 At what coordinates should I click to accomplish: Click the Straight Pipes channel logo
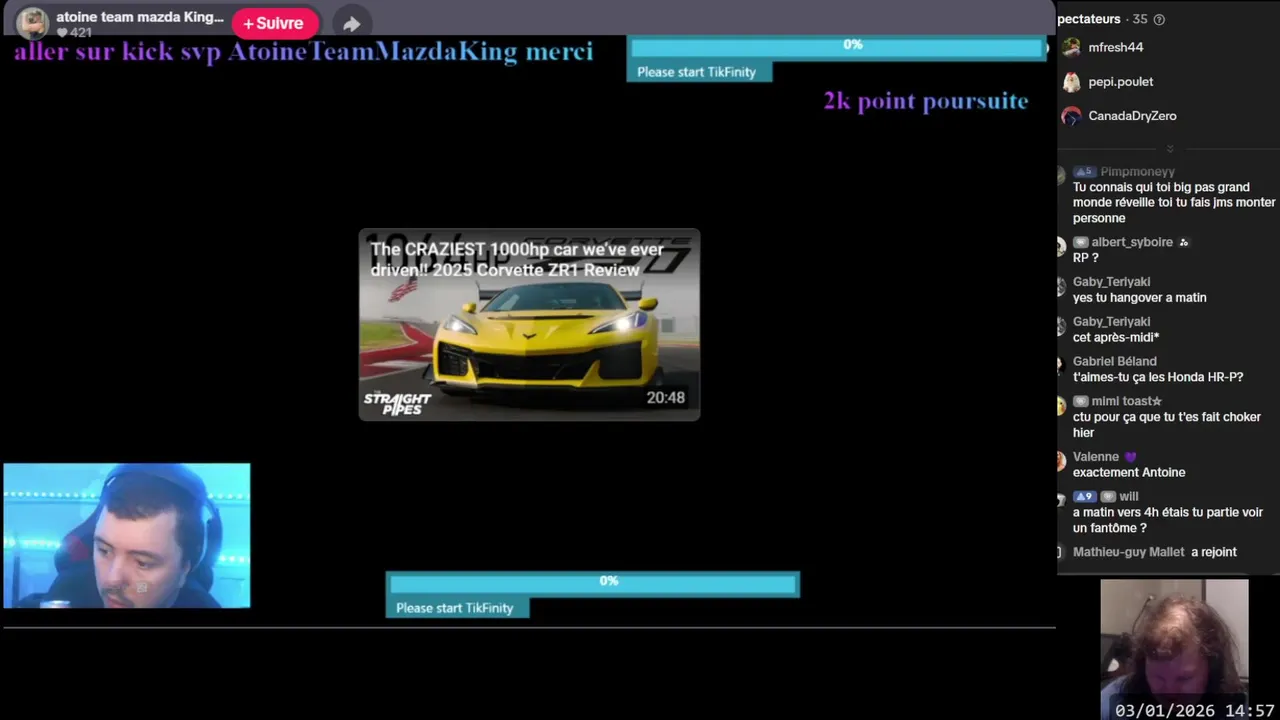click(397, 401)
